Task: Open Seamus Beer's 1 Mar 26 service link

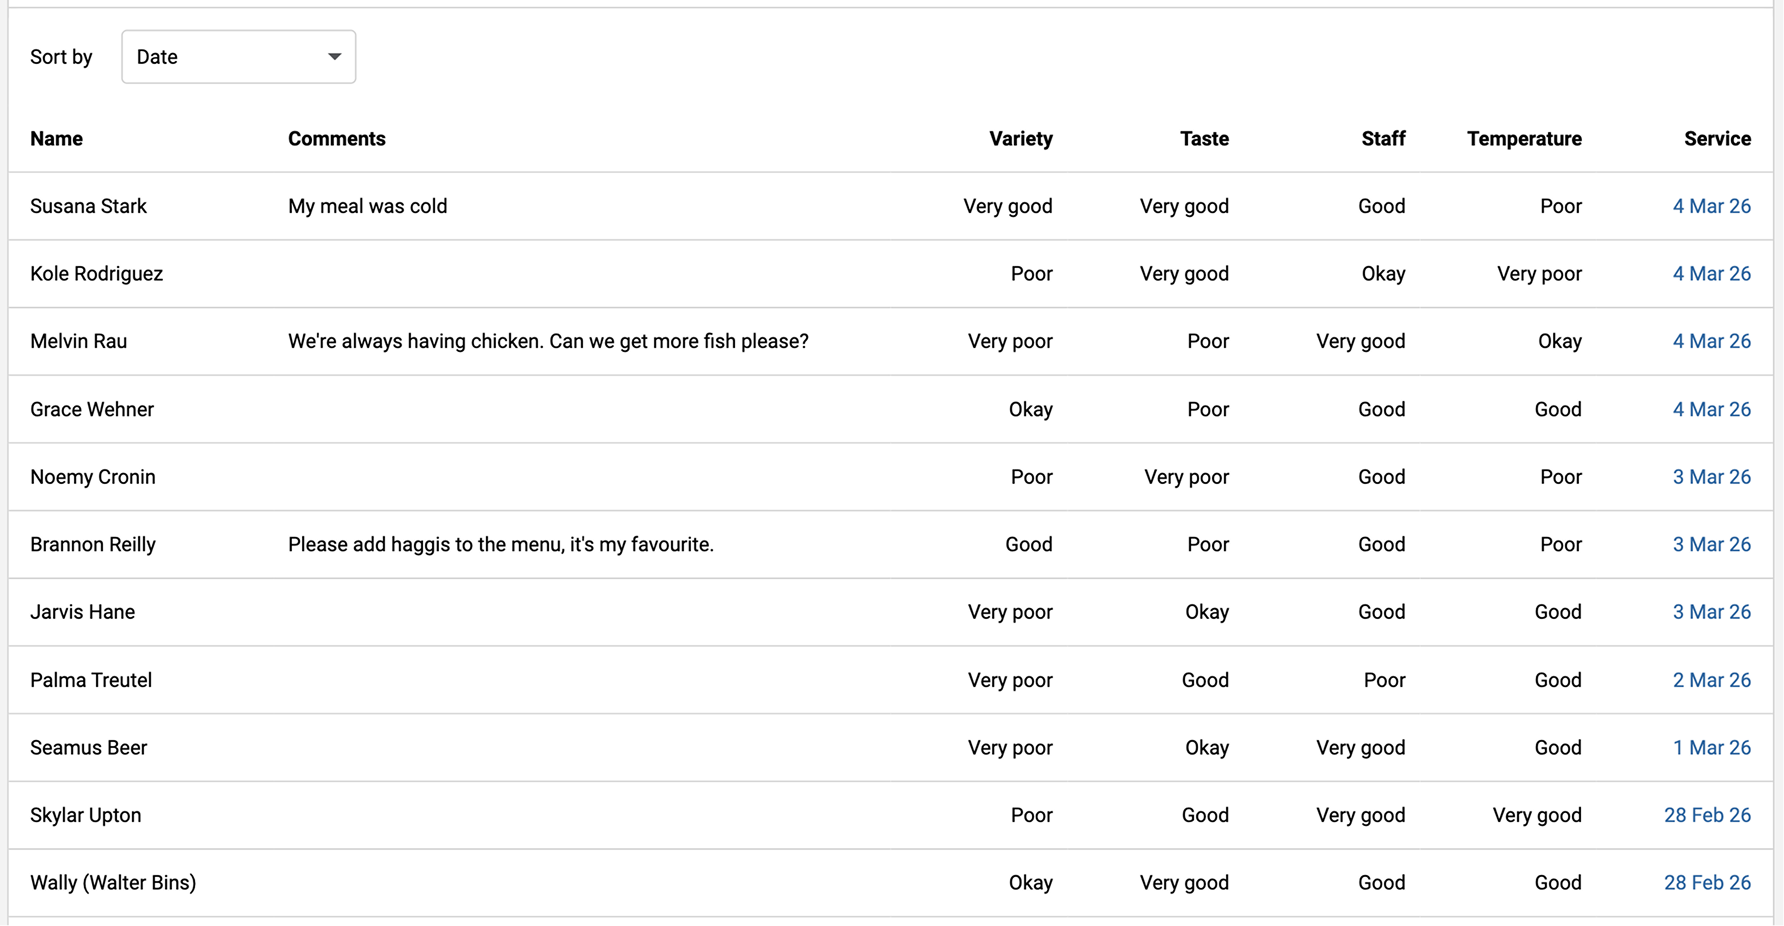Action: [x=1711, y=748]
